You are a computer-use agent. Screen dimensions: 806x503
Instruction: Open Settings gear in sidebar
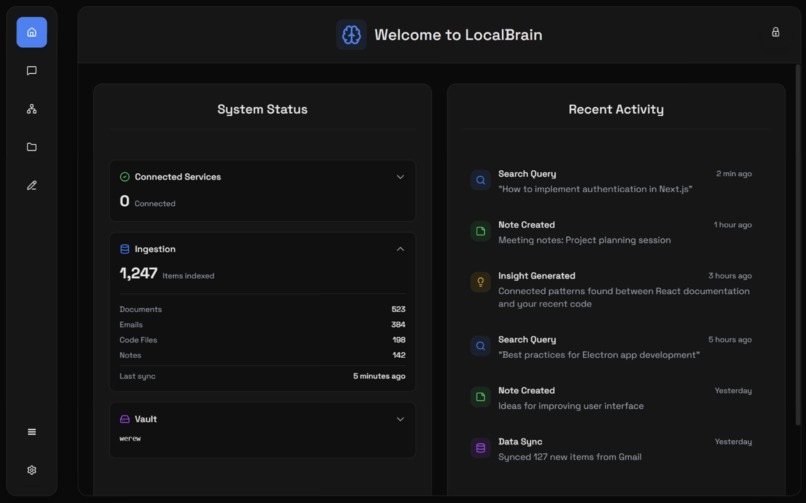31,470
